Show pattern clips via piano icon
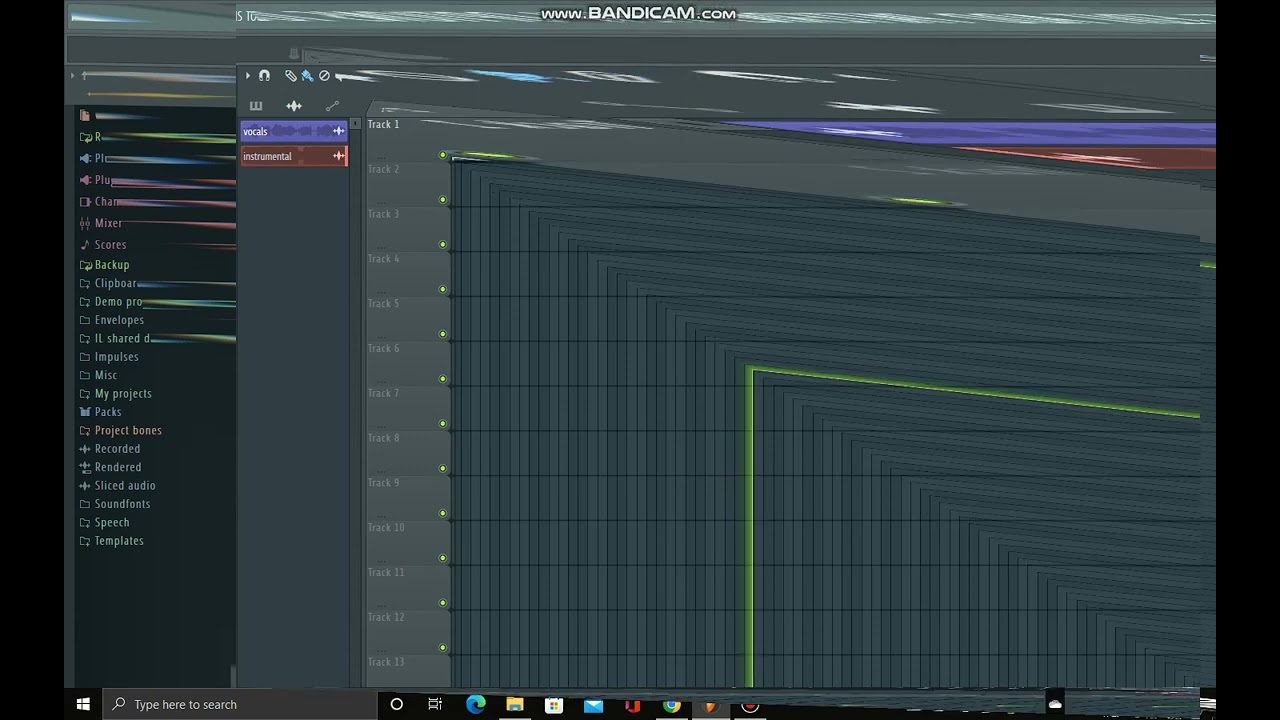1280x720 pixels. (256, 105)
